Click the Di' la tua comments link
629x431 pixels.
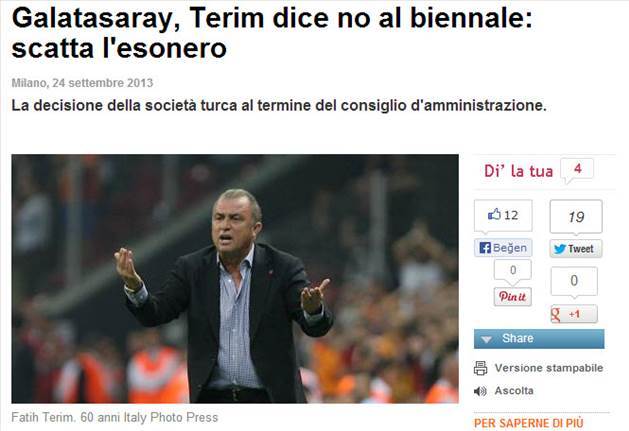click(x=518, y=171)
